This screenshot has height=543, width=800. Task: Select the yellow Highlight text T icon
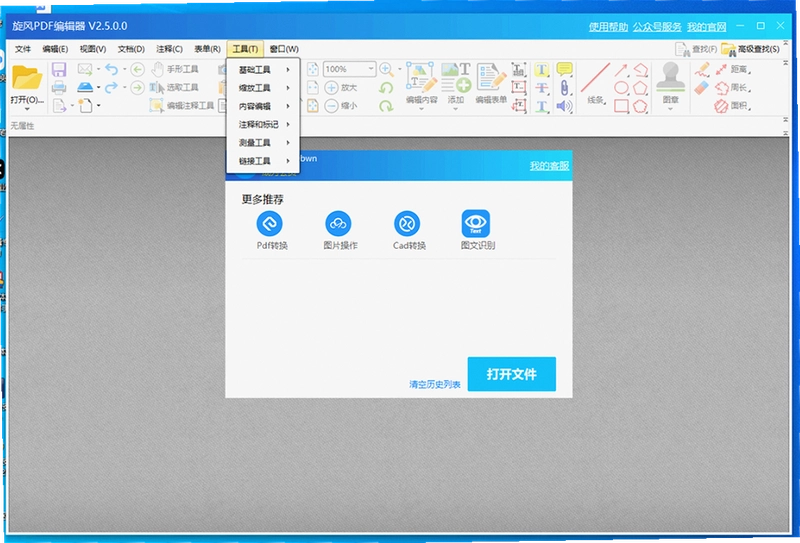click(x=542, y=69)
